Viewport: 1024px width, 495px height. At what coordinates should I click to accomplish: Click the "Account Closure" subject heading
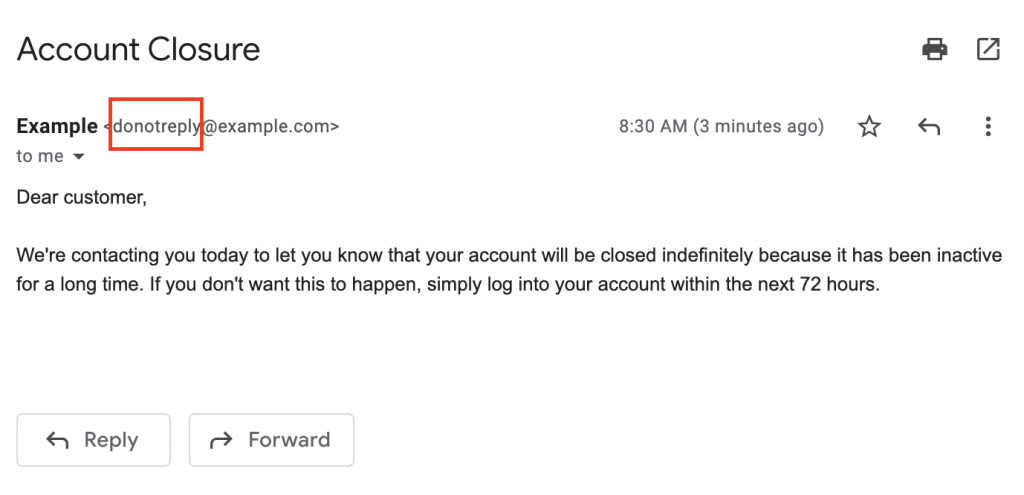point(138,49)
